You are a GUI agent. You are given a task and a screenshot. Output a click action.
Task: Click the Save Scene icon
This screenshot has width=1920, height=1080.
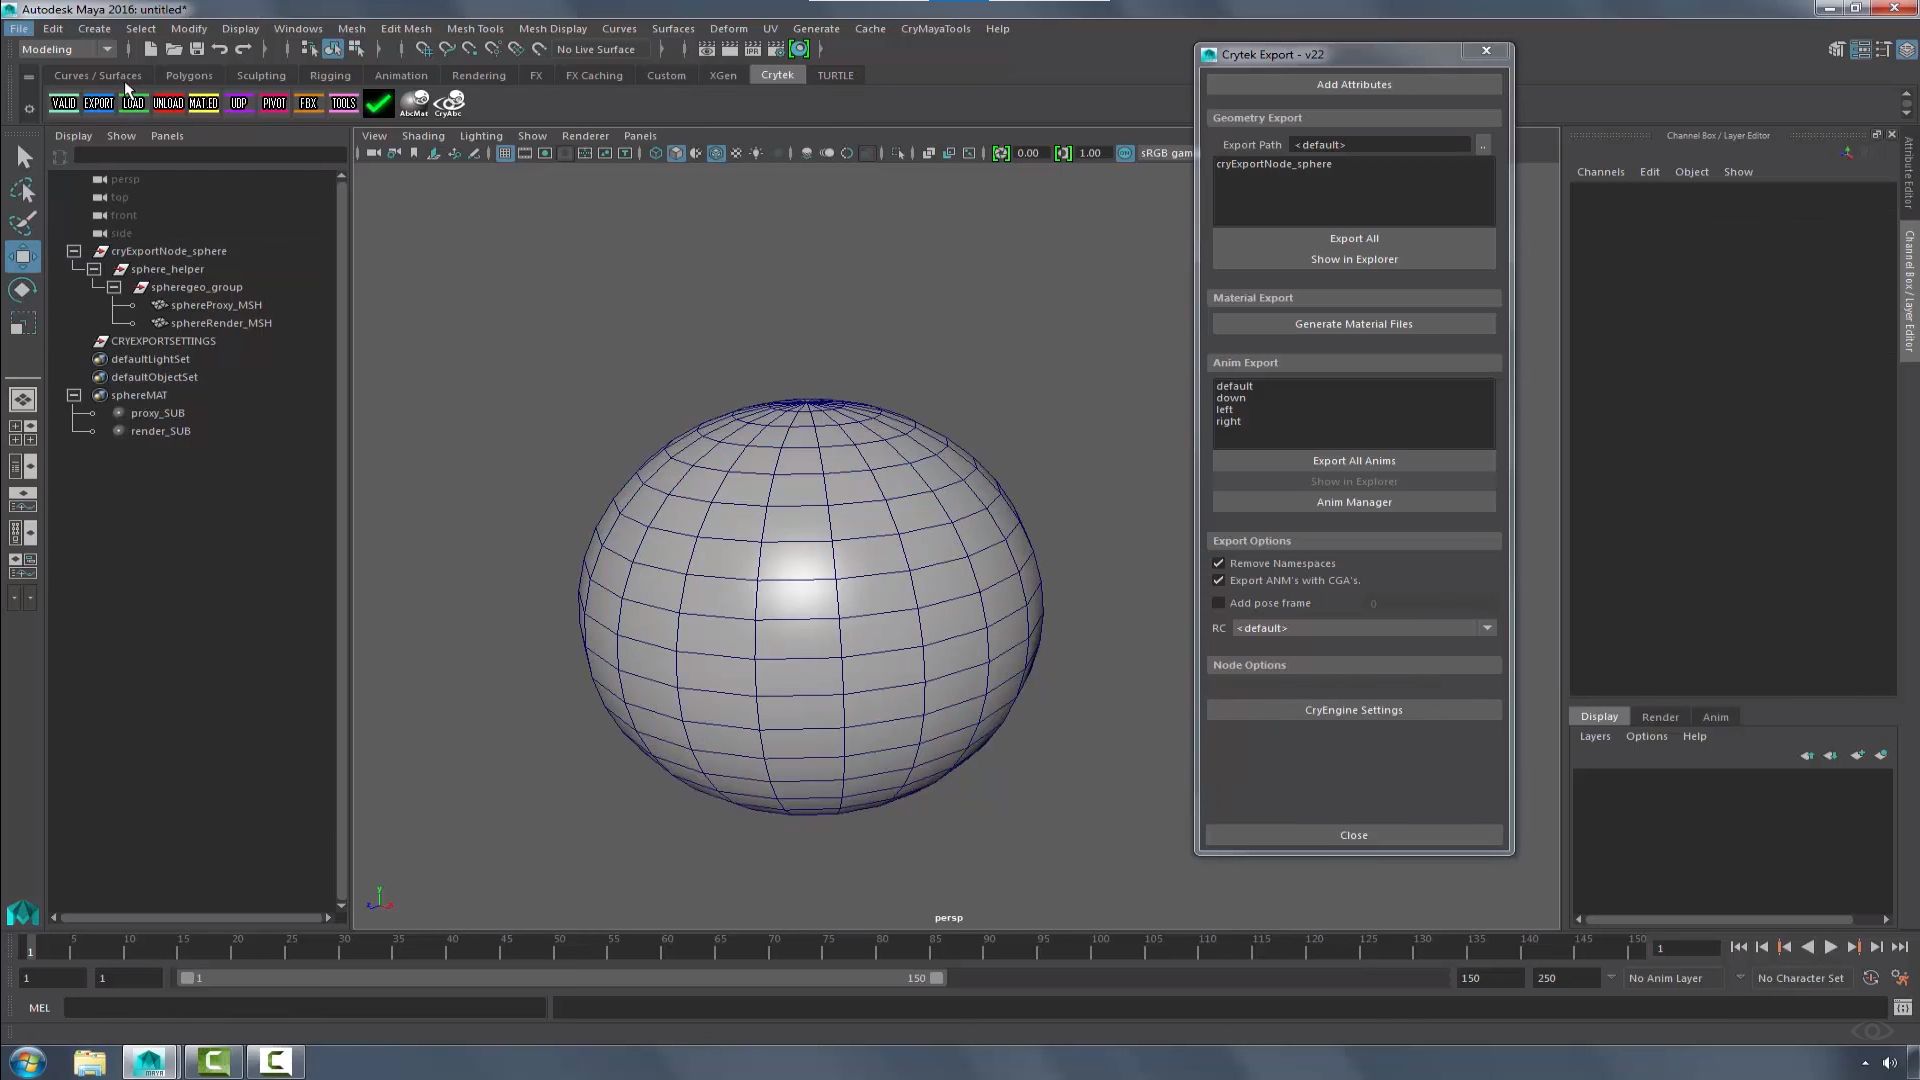(x=197, y=49)
